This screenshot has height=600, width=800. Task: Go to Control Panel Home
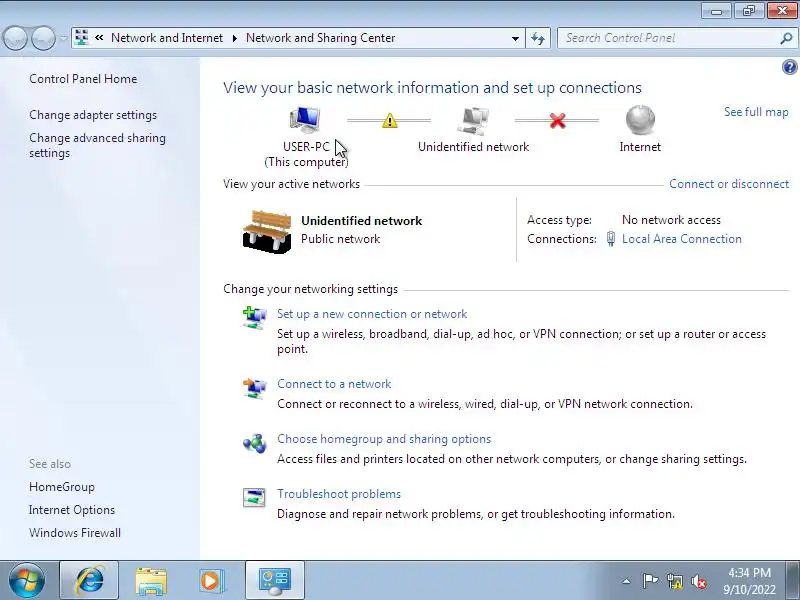tap(83, 79)
